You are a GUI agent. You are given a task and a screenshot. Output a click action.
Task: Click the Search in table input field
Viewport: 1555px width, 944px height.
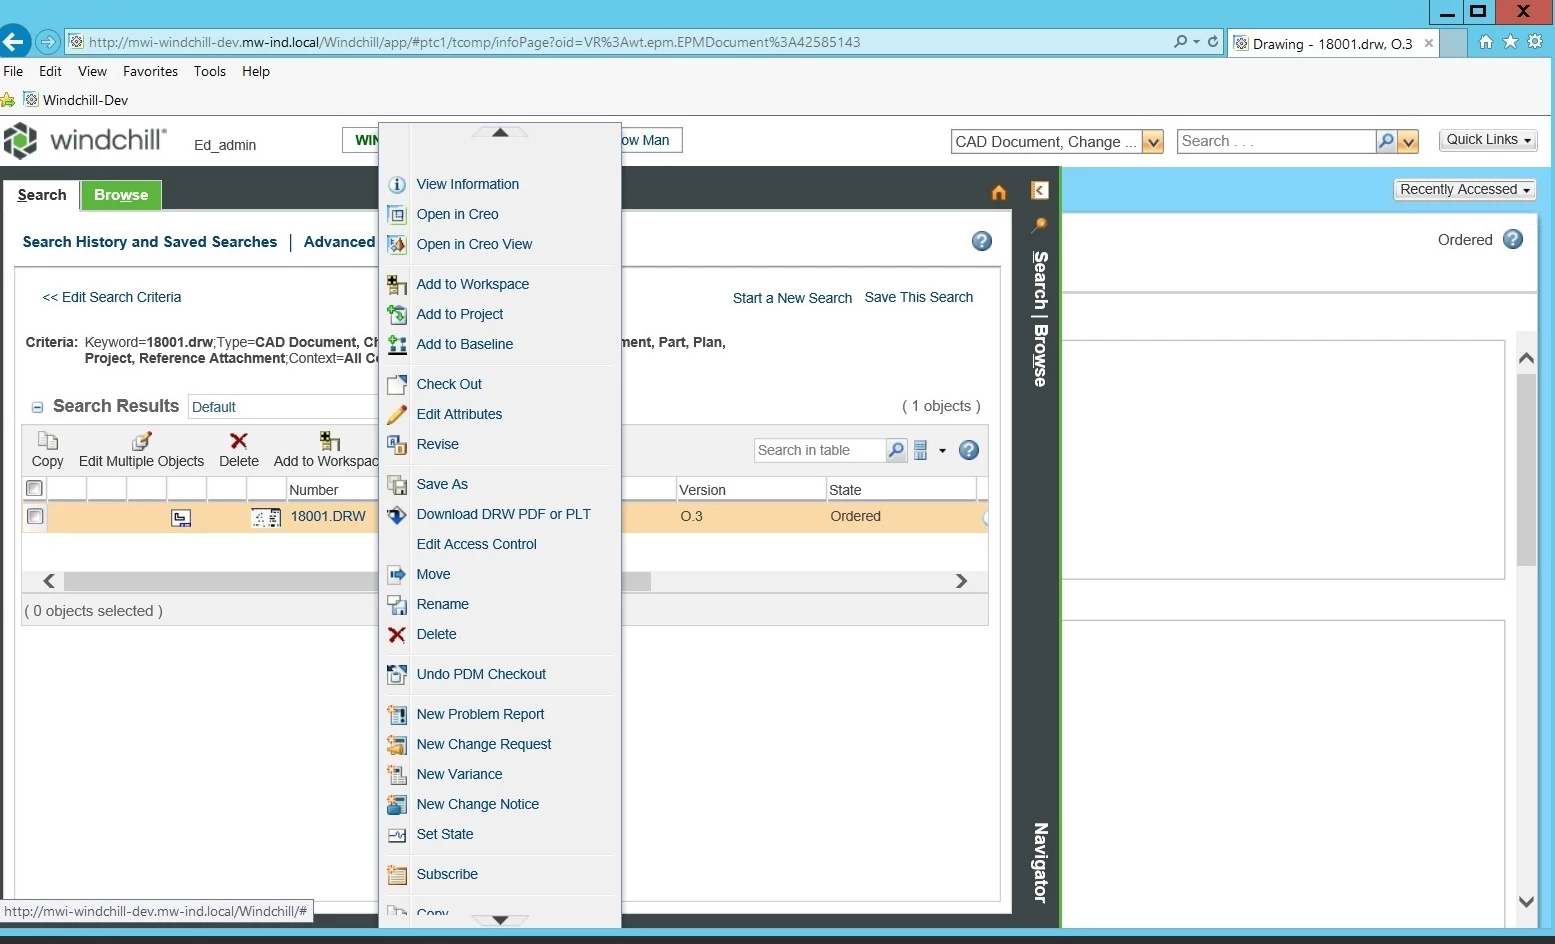click(819, 450)
